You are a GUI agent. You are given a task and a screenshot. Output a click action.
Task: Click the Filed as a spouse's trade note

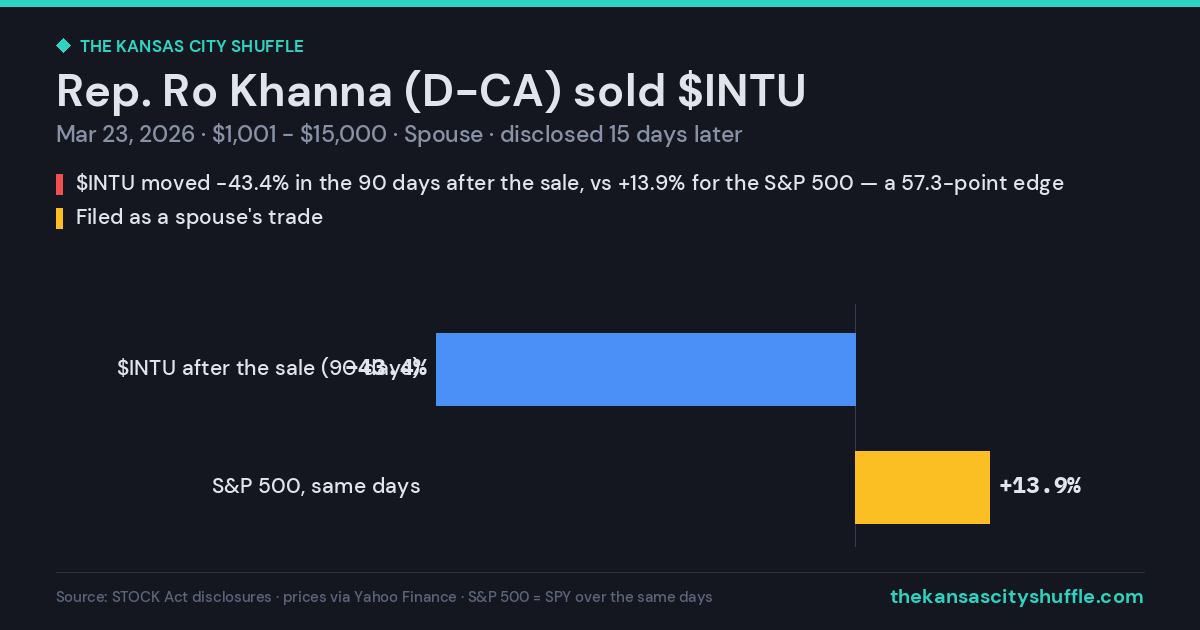click(x=199, y=217)
